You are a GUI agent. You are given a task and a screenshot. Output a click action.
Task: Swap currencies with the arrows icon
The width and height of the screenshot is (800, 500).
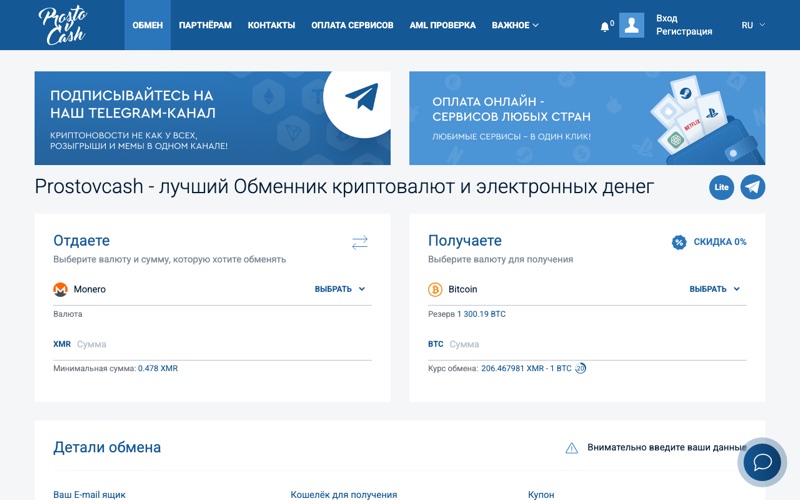[x=360, y=242]
